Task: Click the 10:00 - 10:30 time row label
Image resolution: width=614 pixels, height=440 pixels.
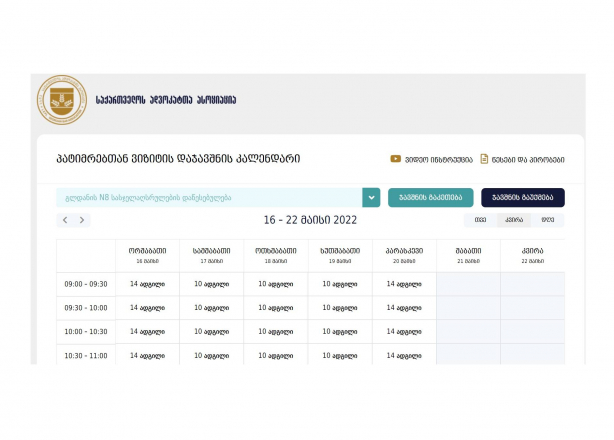Action: point(86,332)
